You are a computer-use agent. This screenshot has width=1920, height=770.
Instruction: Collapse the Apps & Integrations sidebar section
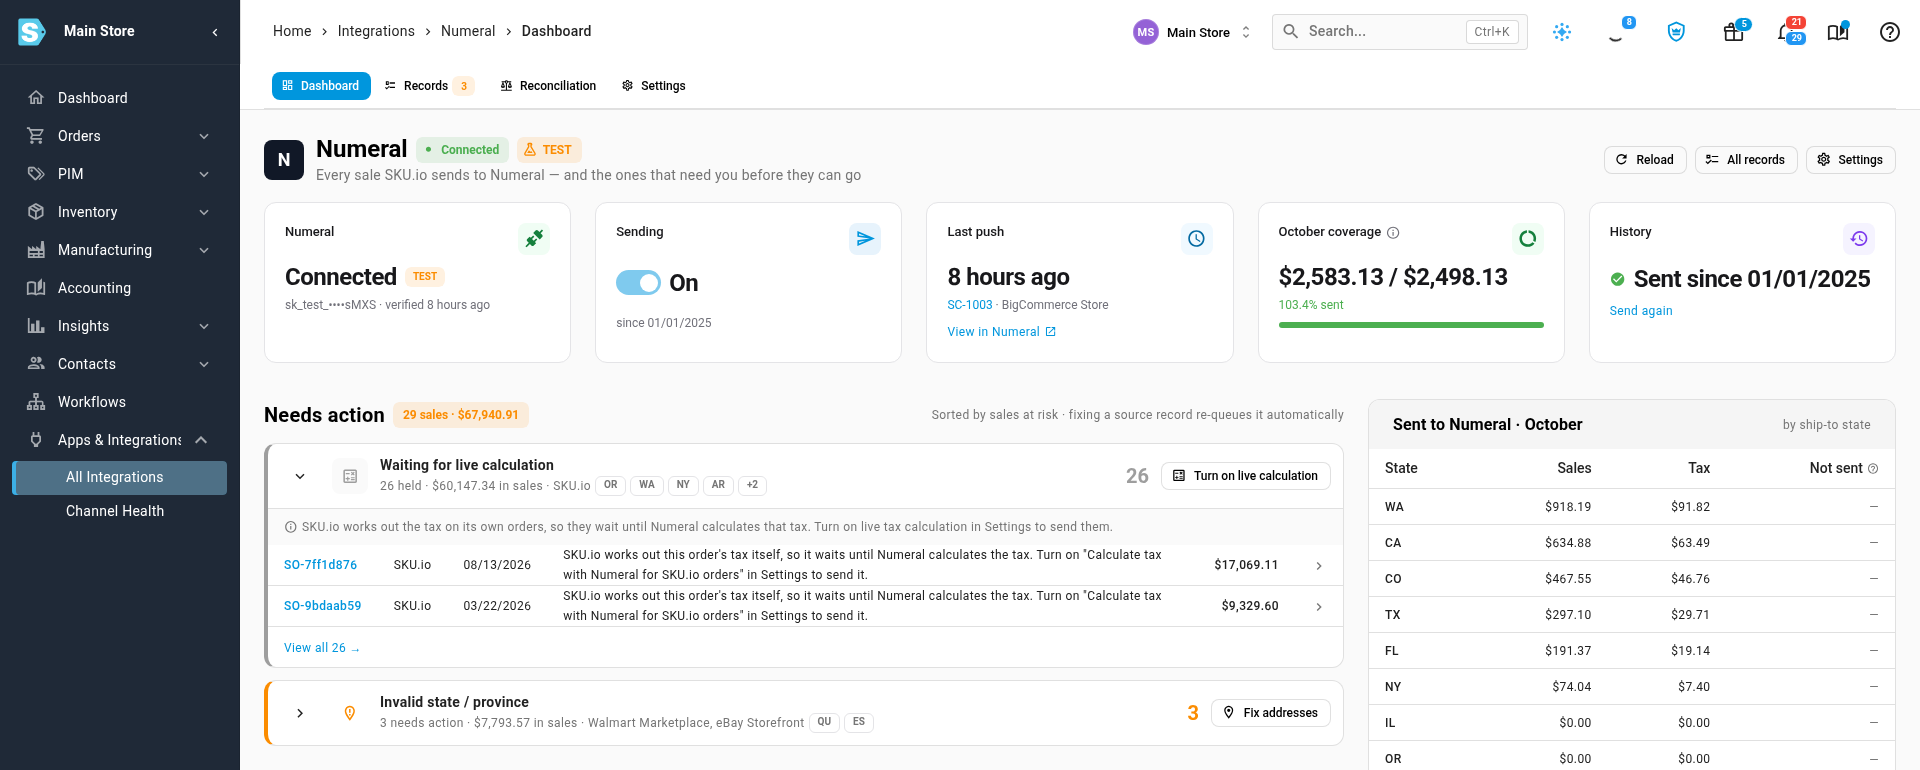(x=120, y=440)
